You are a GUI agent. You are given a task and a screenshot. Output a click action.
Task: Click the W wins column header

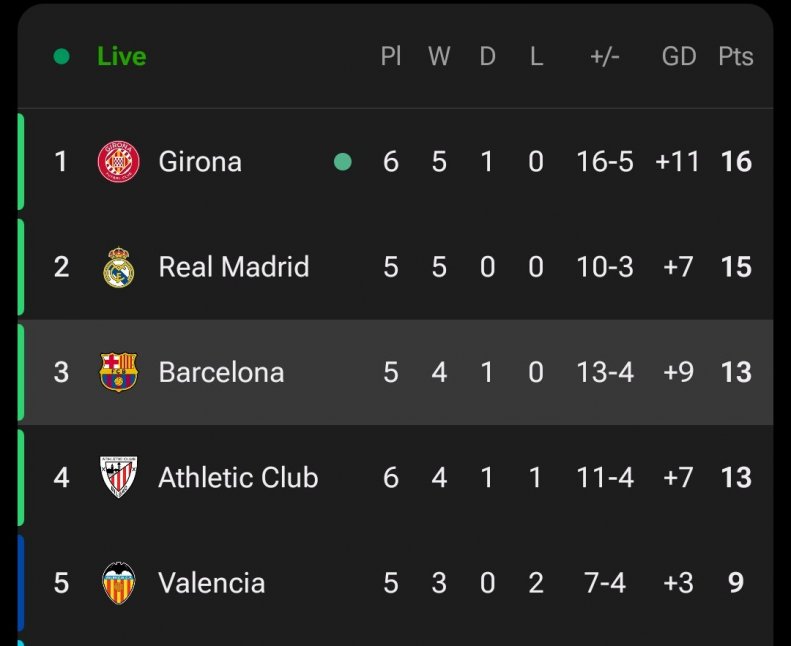(x=439, y=56)
